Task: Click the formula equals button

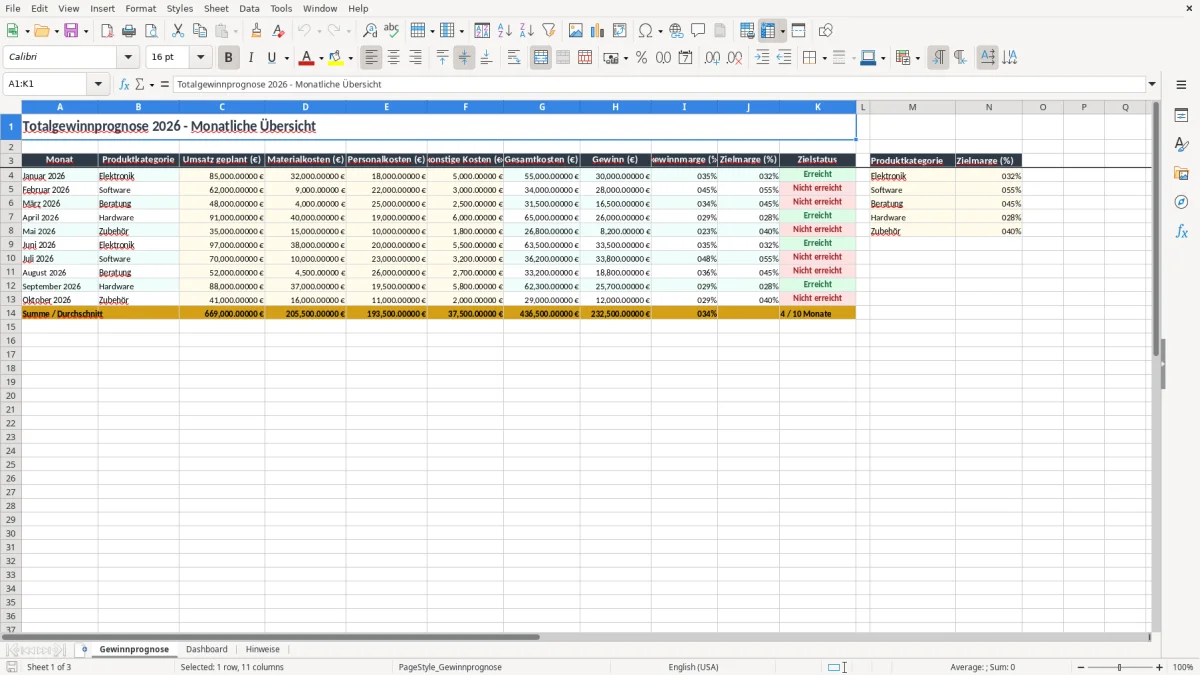Action: click(x=164, y=84)
